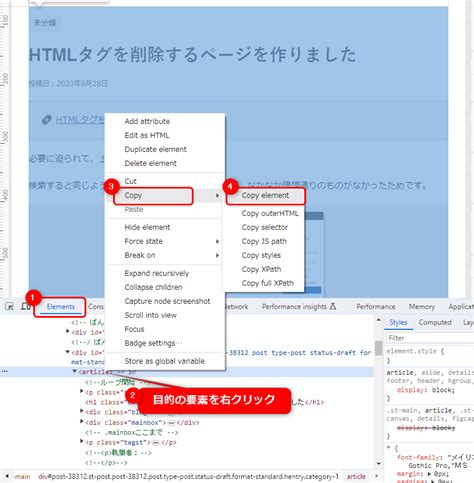Toggle the device toolbar icon
Image resolution: width=474 pixels, height=483 pixels.
tap(25, 306)
